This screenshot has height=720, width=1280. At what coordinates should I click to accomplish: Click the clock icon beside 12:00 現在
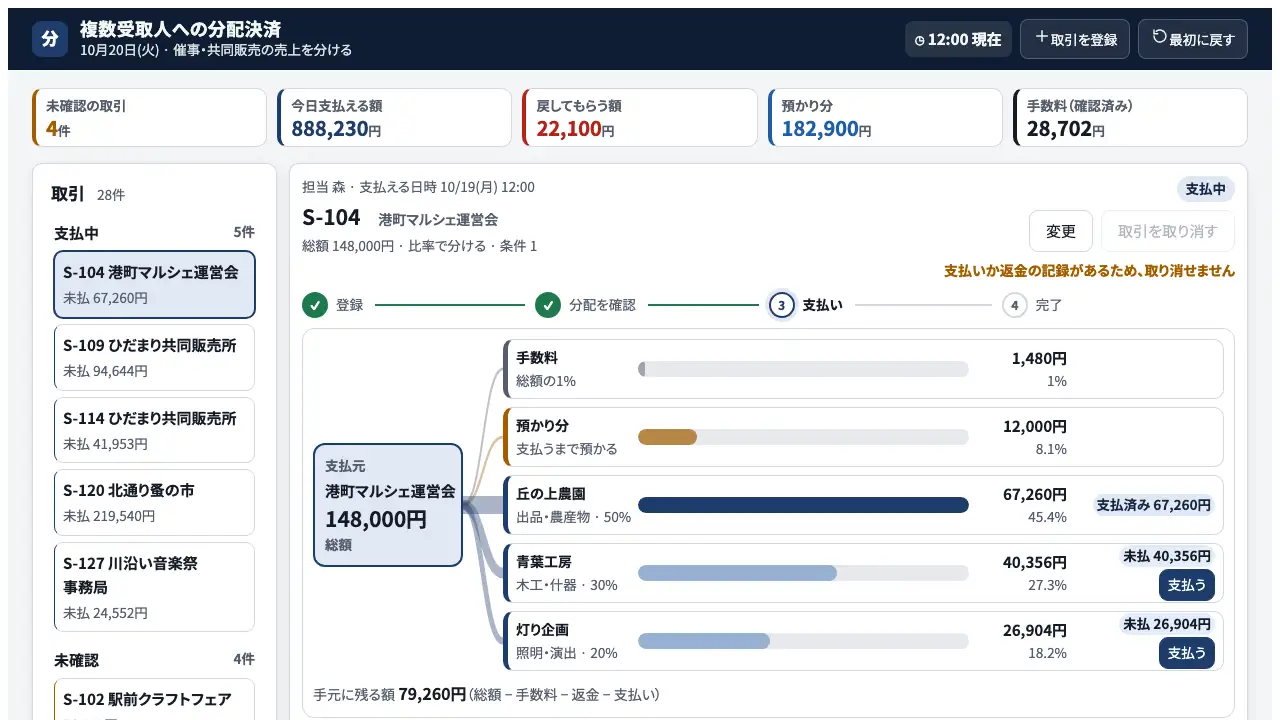tap(920, 40)
